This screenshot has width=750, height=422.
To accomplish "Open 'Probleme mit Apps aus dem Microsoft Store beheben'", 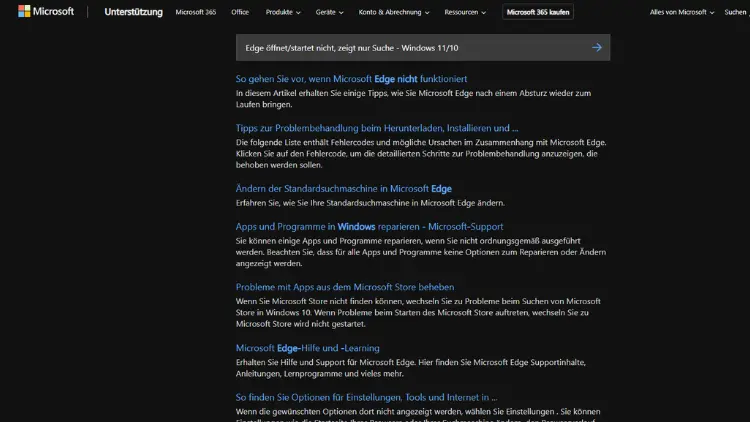I will pos(345,287).
